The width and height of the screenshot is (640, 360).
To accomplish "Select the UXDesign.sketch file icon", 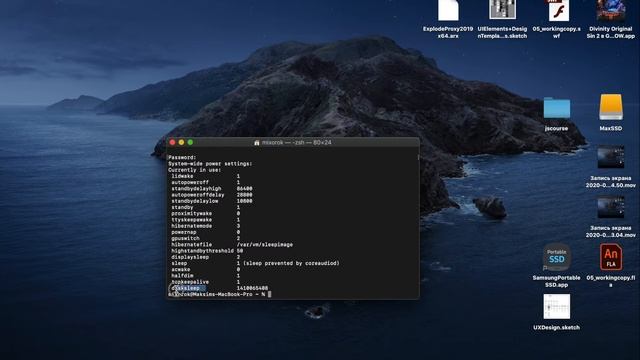I will pos(556,307).
